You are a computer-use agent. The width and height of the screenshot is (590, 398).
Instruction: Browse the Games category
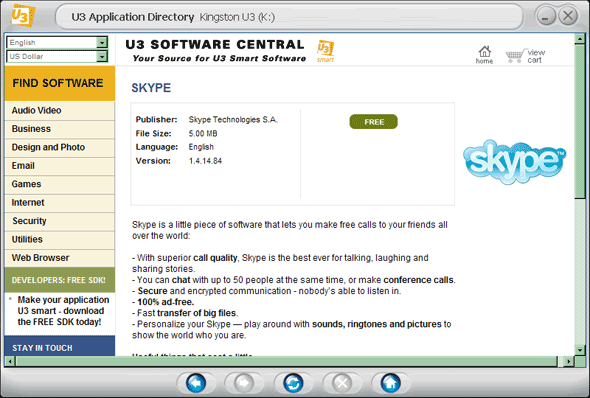point(60,184)
